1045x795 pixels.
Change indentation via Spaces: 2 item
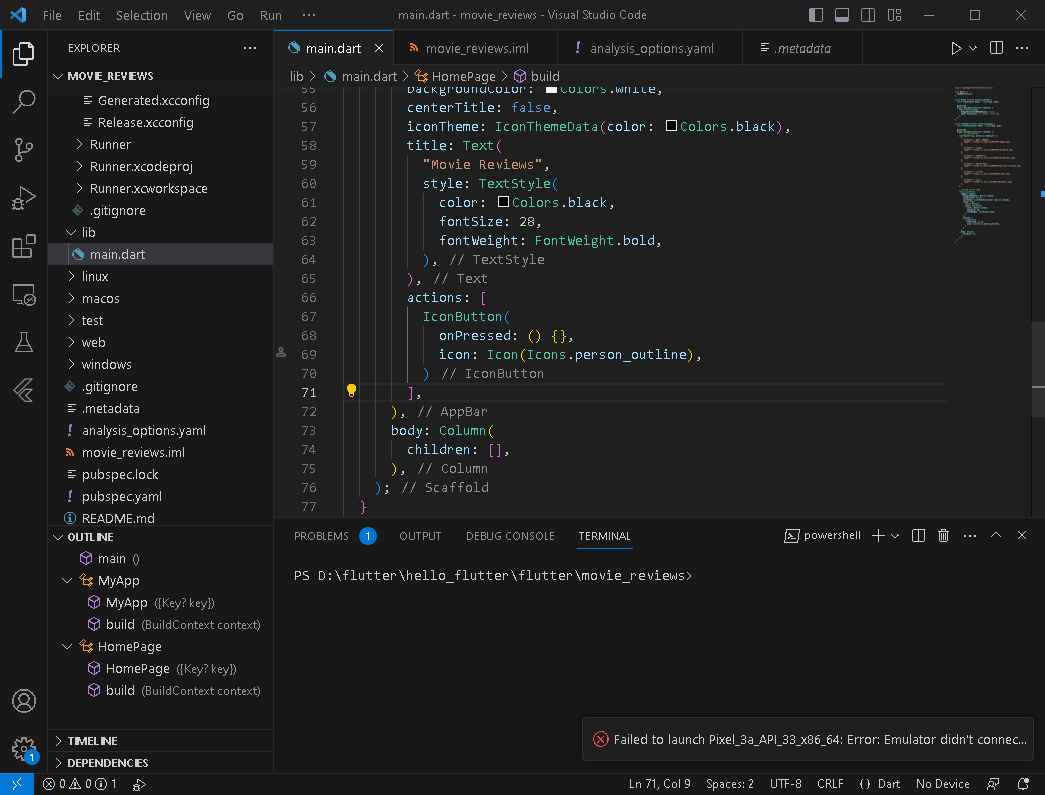point(730,784)
